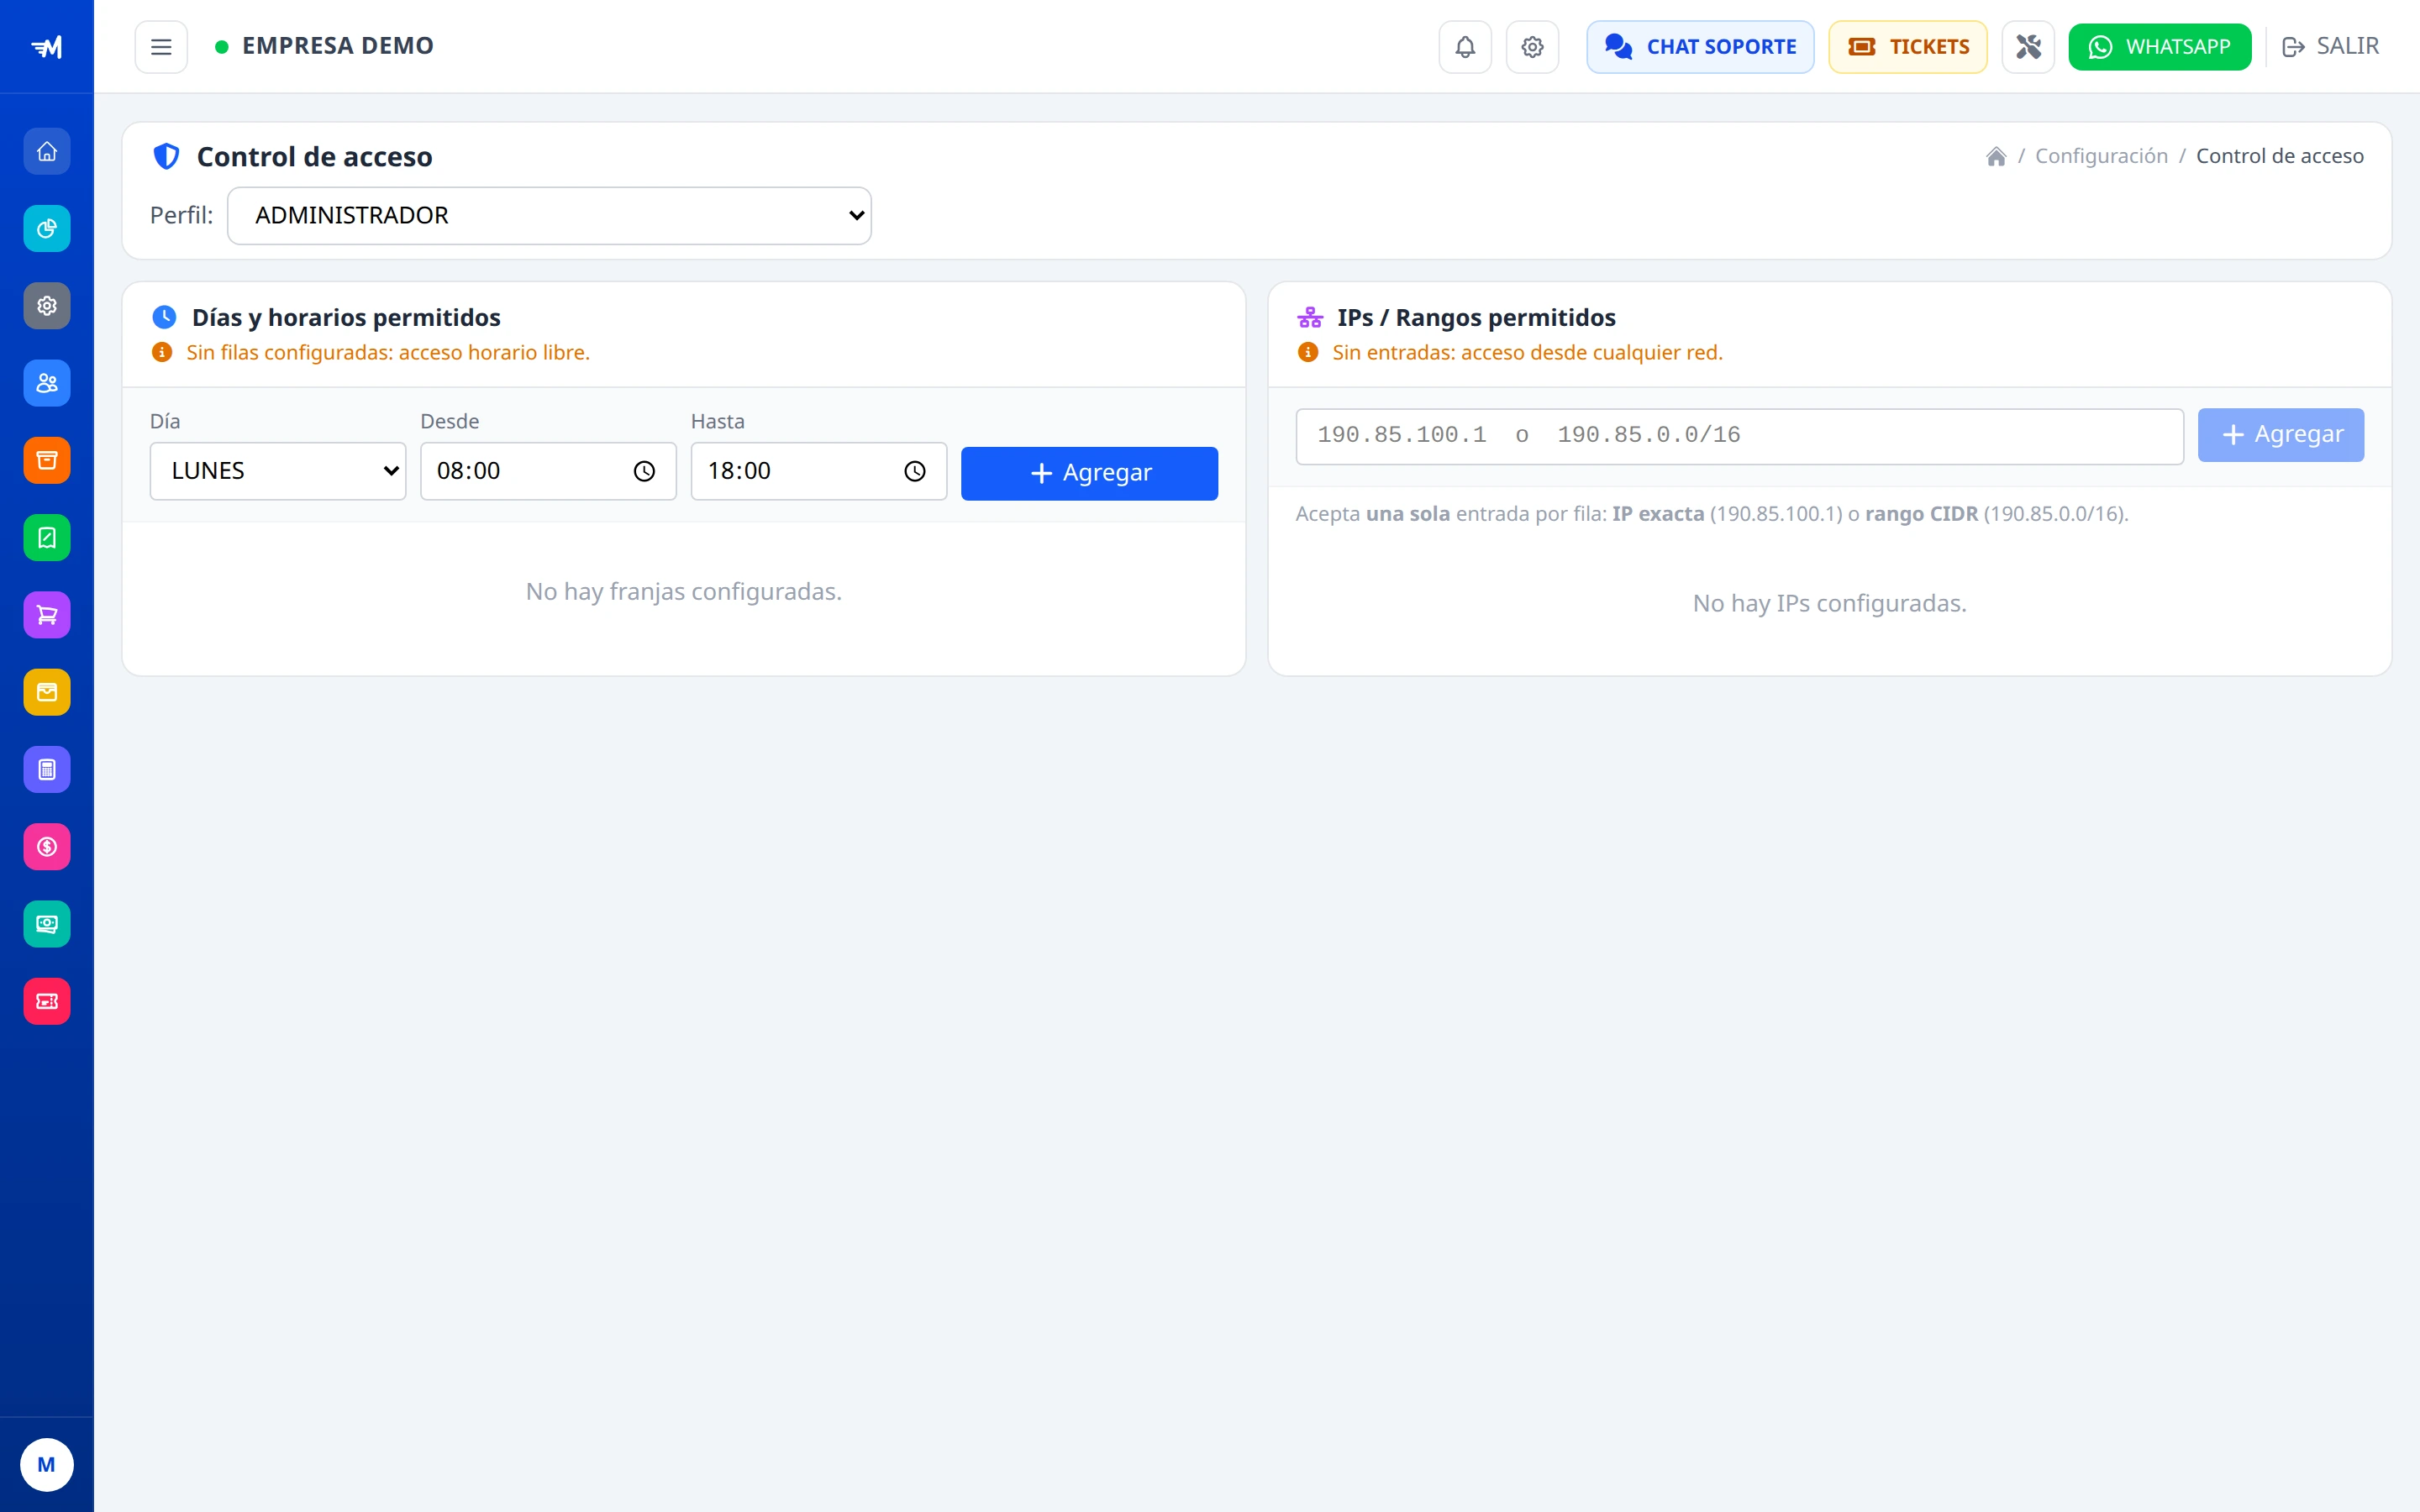Open the pink dollar coin sidebar icon
This screenshot has height=1512, width=2420.
[47, 847]
